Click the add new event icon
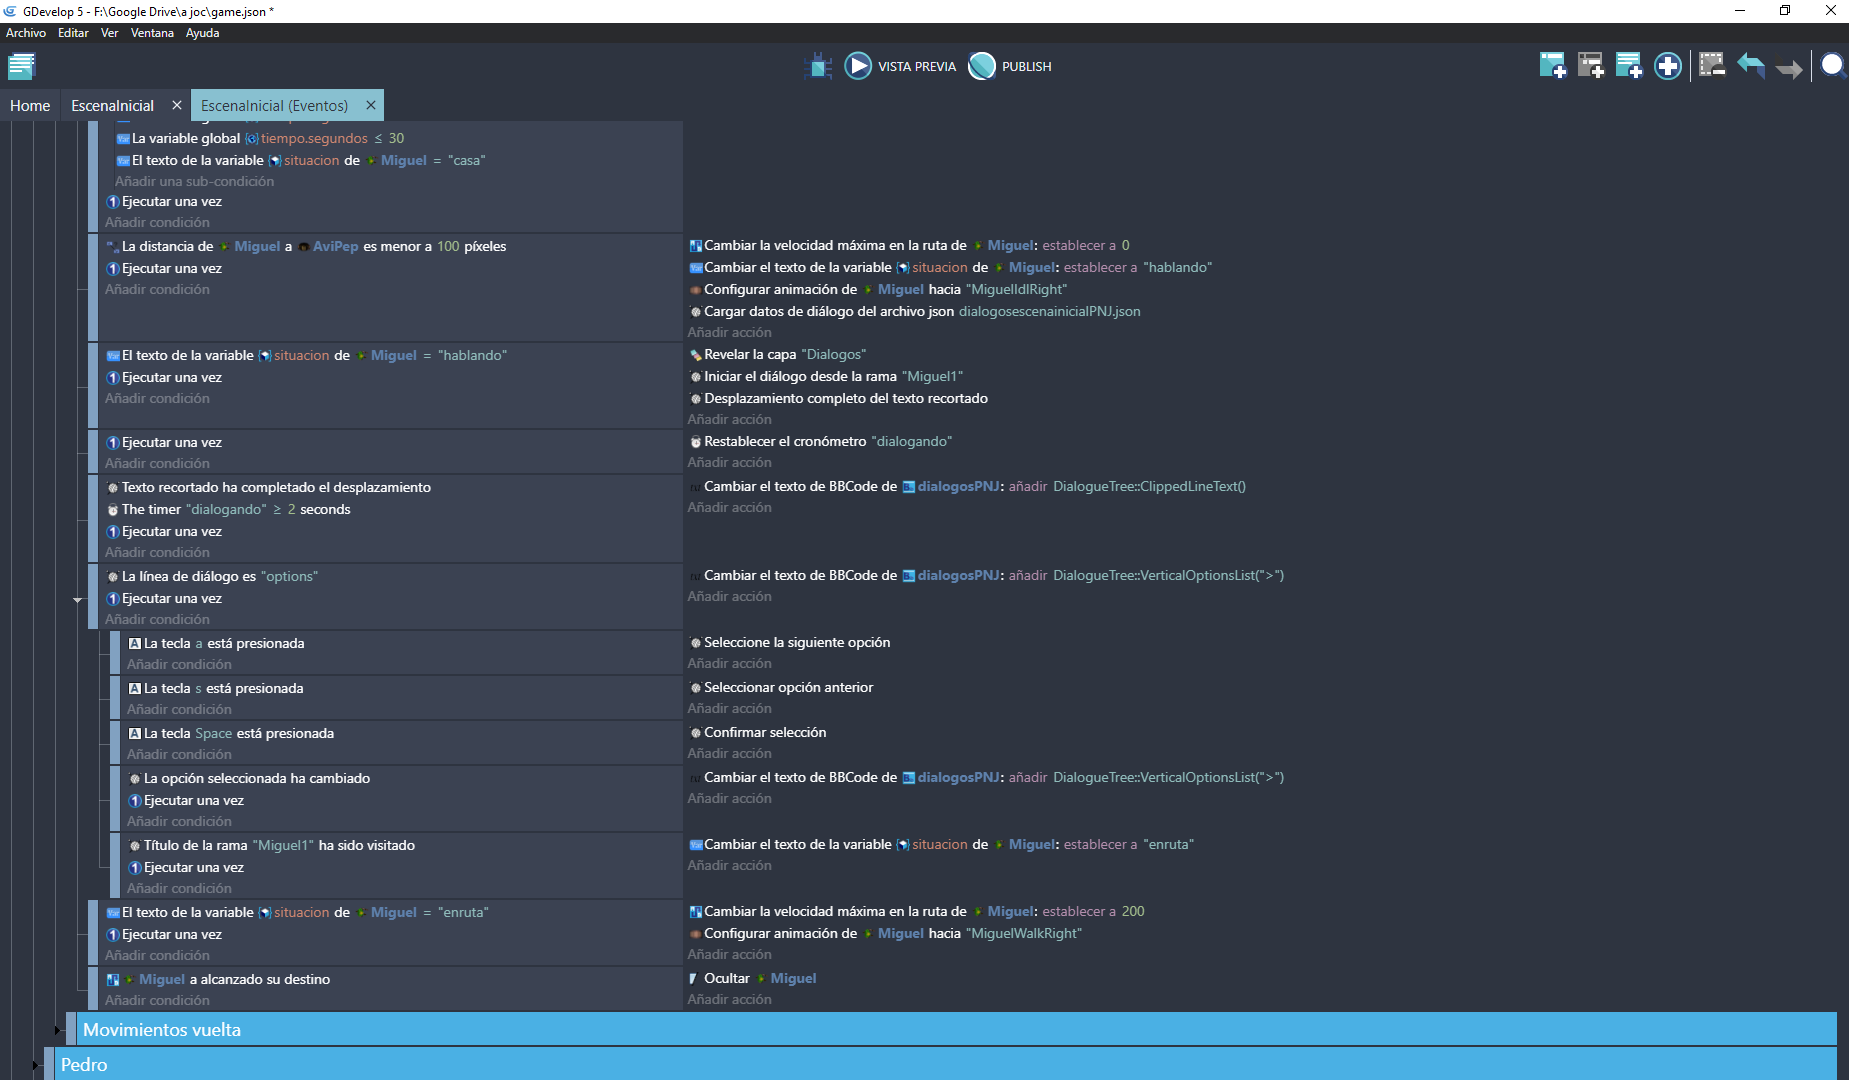Viewport: 1849px width, 1080px height. pos(1552,67)
